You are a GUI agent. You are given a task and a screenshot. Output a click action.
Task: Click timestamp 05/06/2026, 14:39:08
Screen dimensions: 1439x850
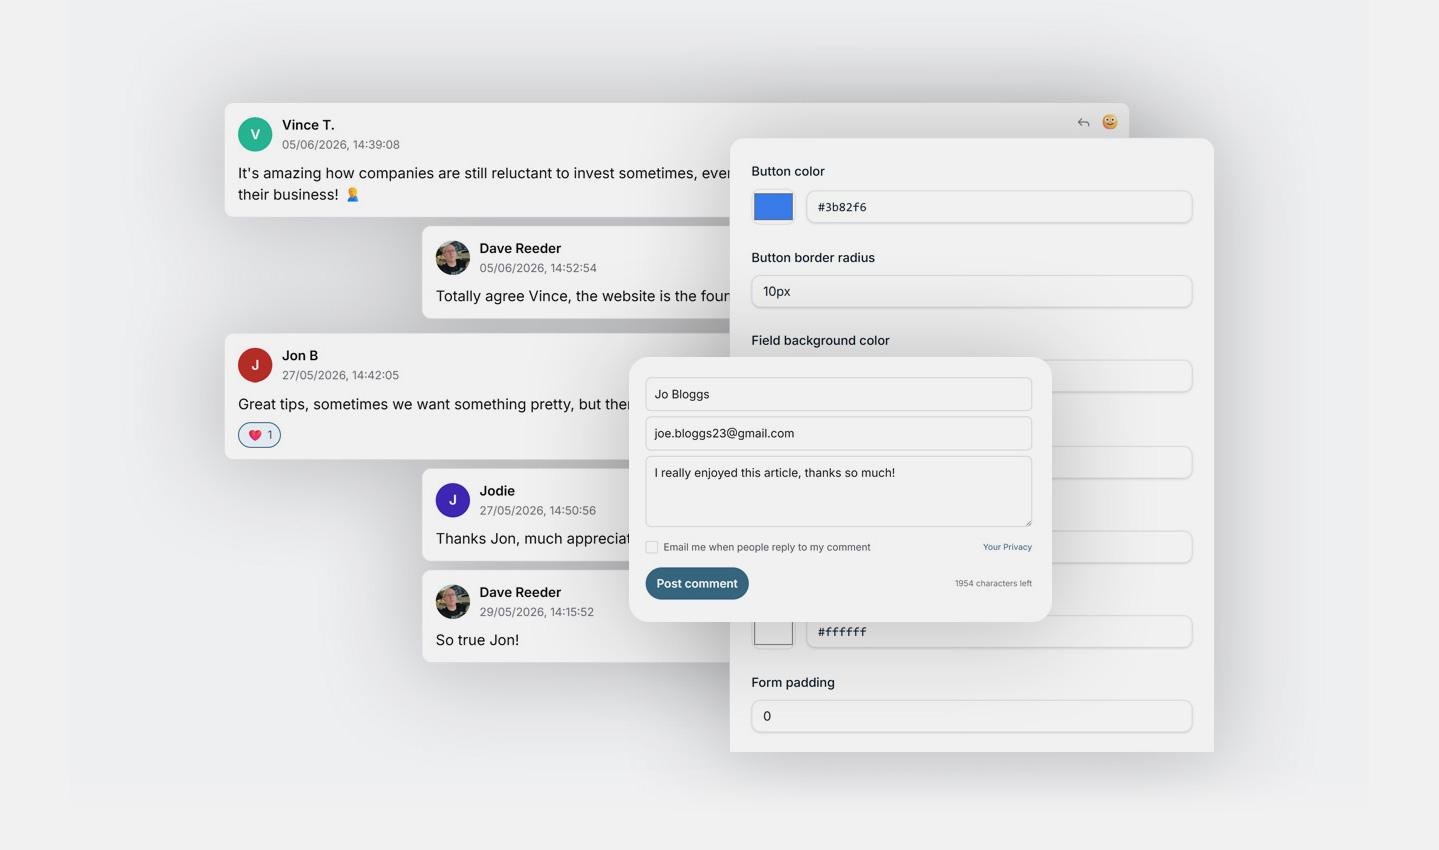tap(341, 145)
